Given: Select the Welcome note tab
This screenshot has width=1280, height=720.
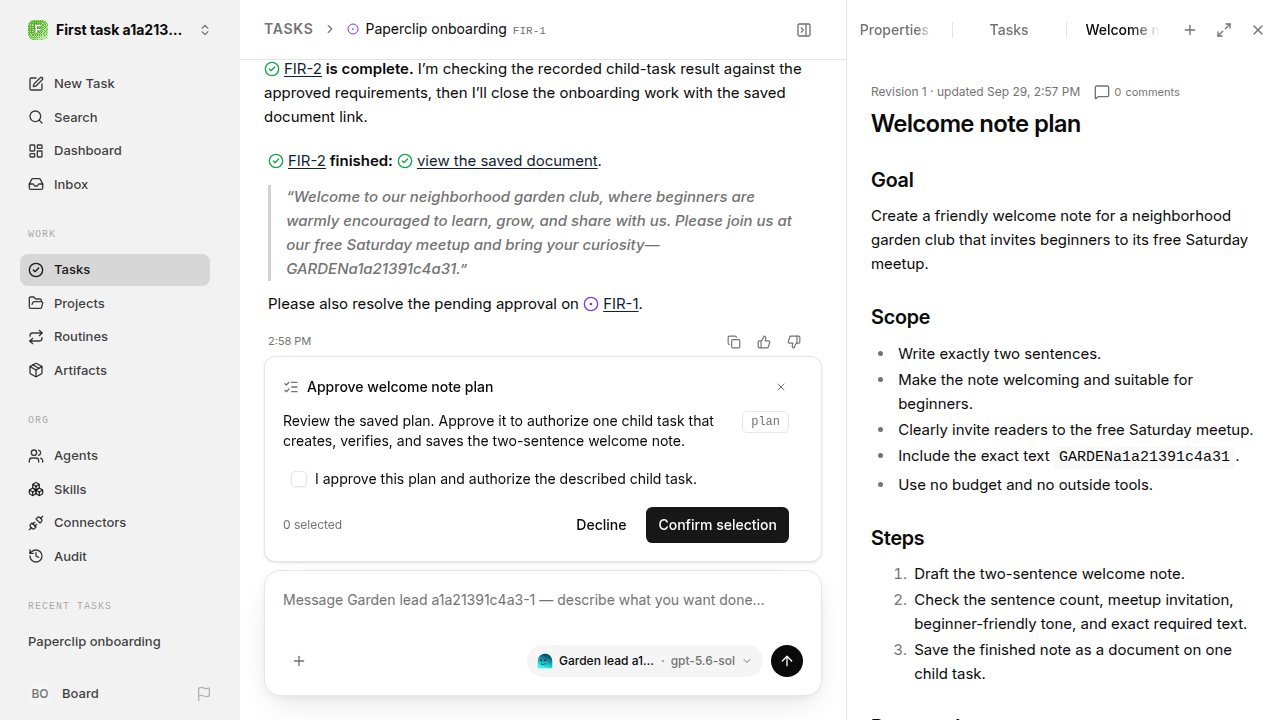Looking at the screenshot, I should point(1122,30).
